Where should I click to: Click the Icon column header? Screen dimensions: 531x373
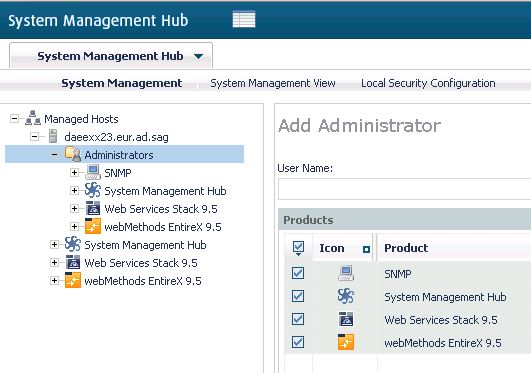[x=342, y=248]
